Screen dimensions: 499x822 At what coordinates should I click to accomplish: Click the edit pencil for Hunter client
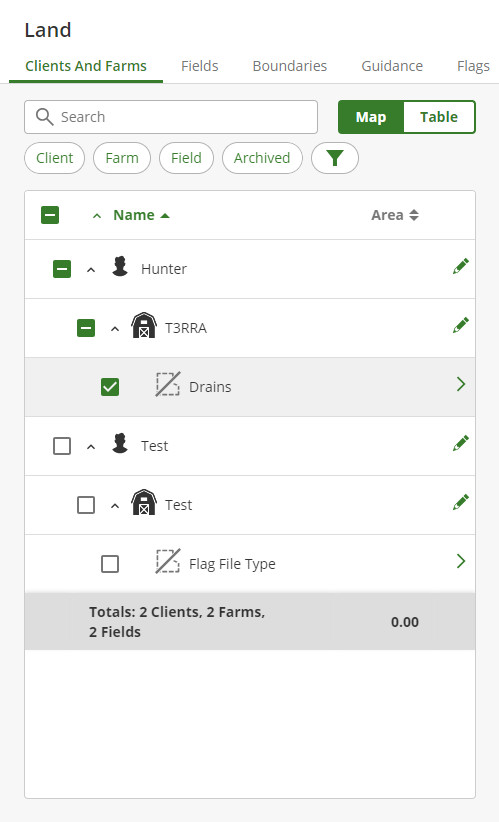coord(461,266)
